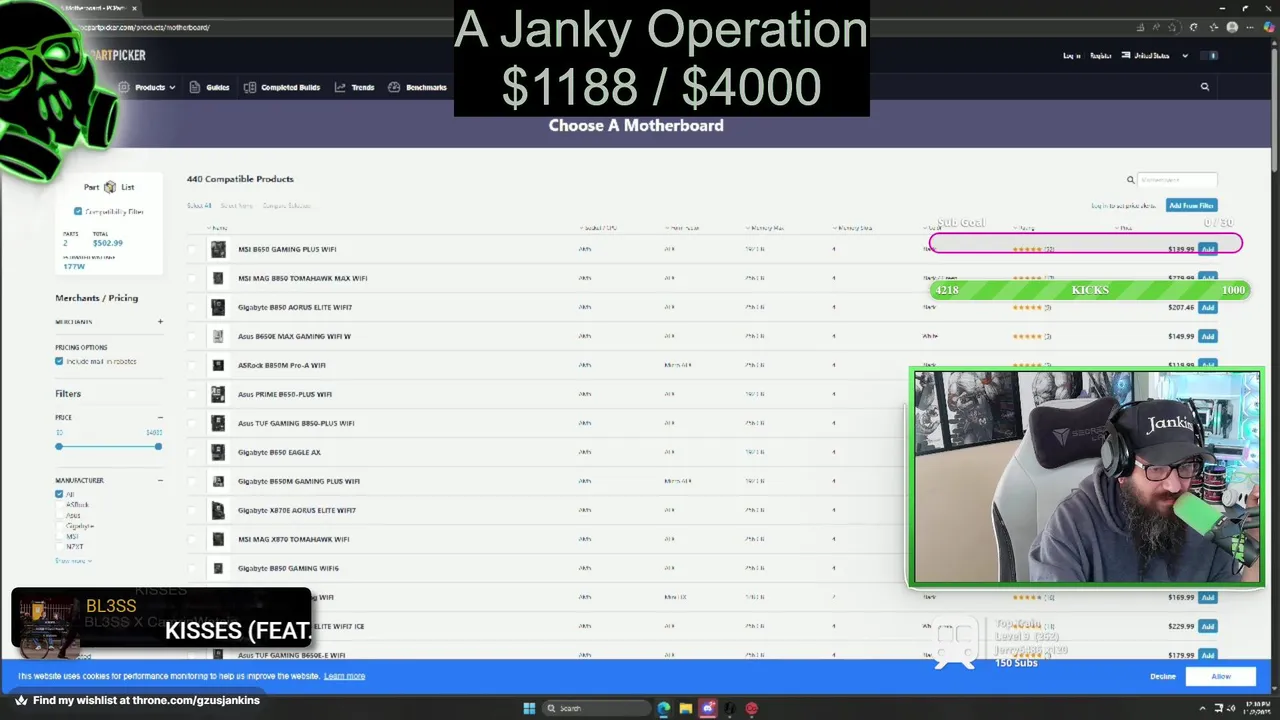Click the browser refresh icon
The image size is (1280, 720).
pyautogui.click(x=1193, y=27)
